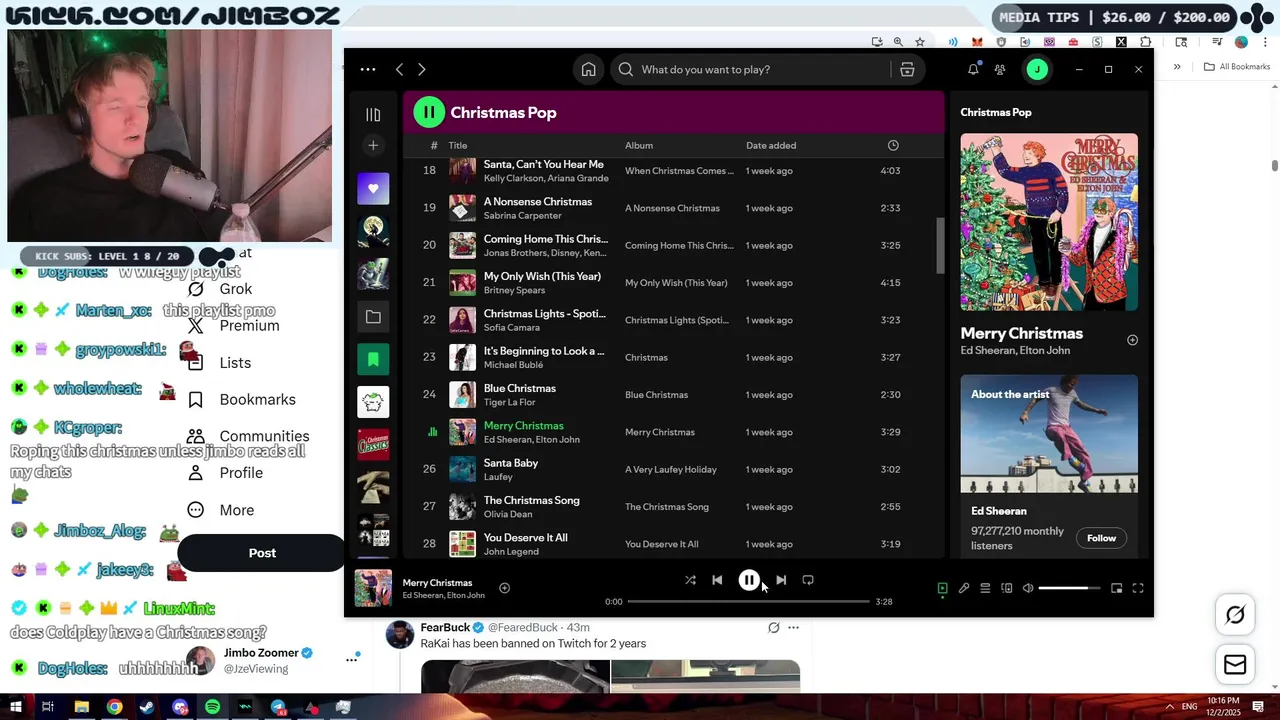
Task: Open Christmas Classics playlist in sidebar
Action: click(373, 445)
